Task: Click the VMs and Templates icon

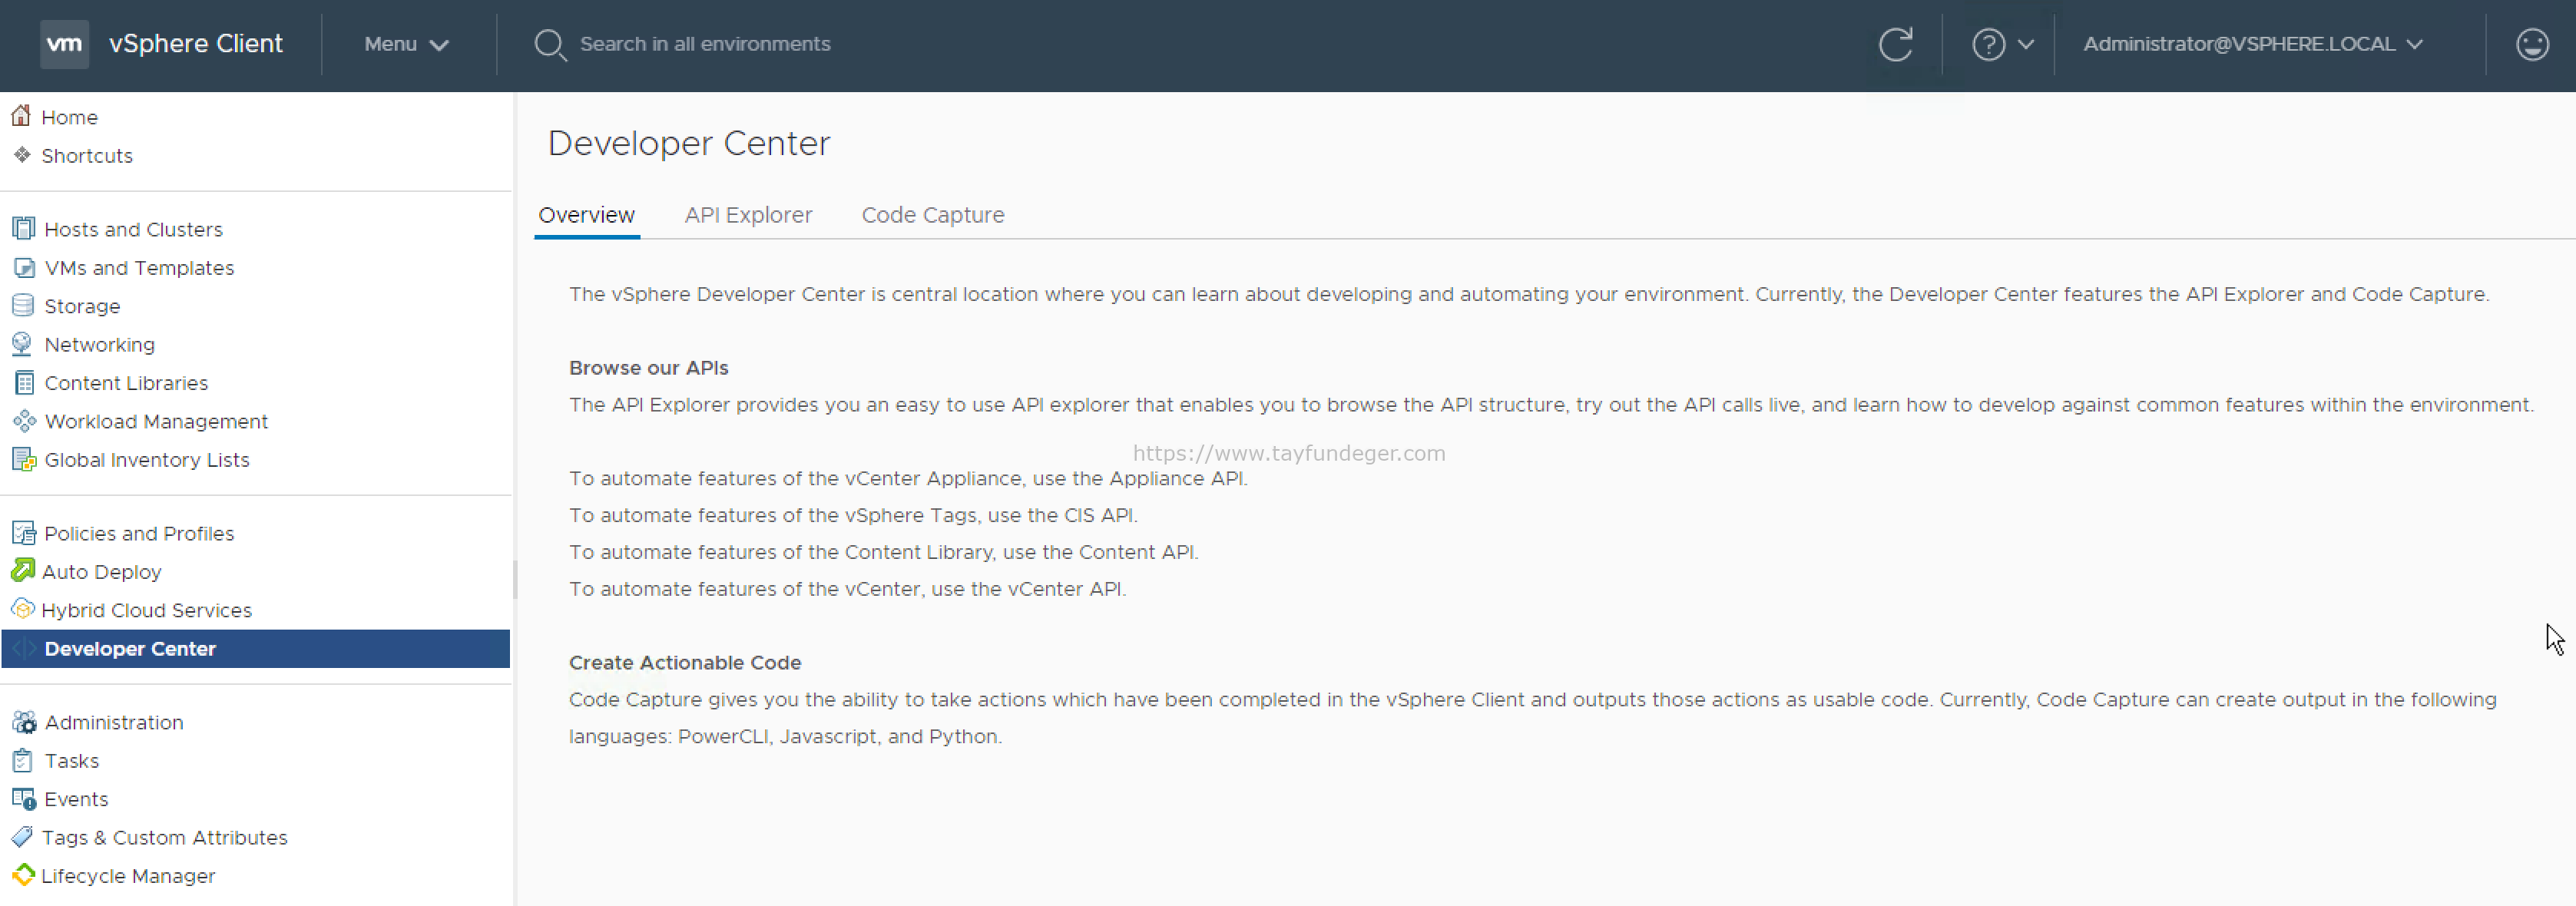Action: [23, 268]
